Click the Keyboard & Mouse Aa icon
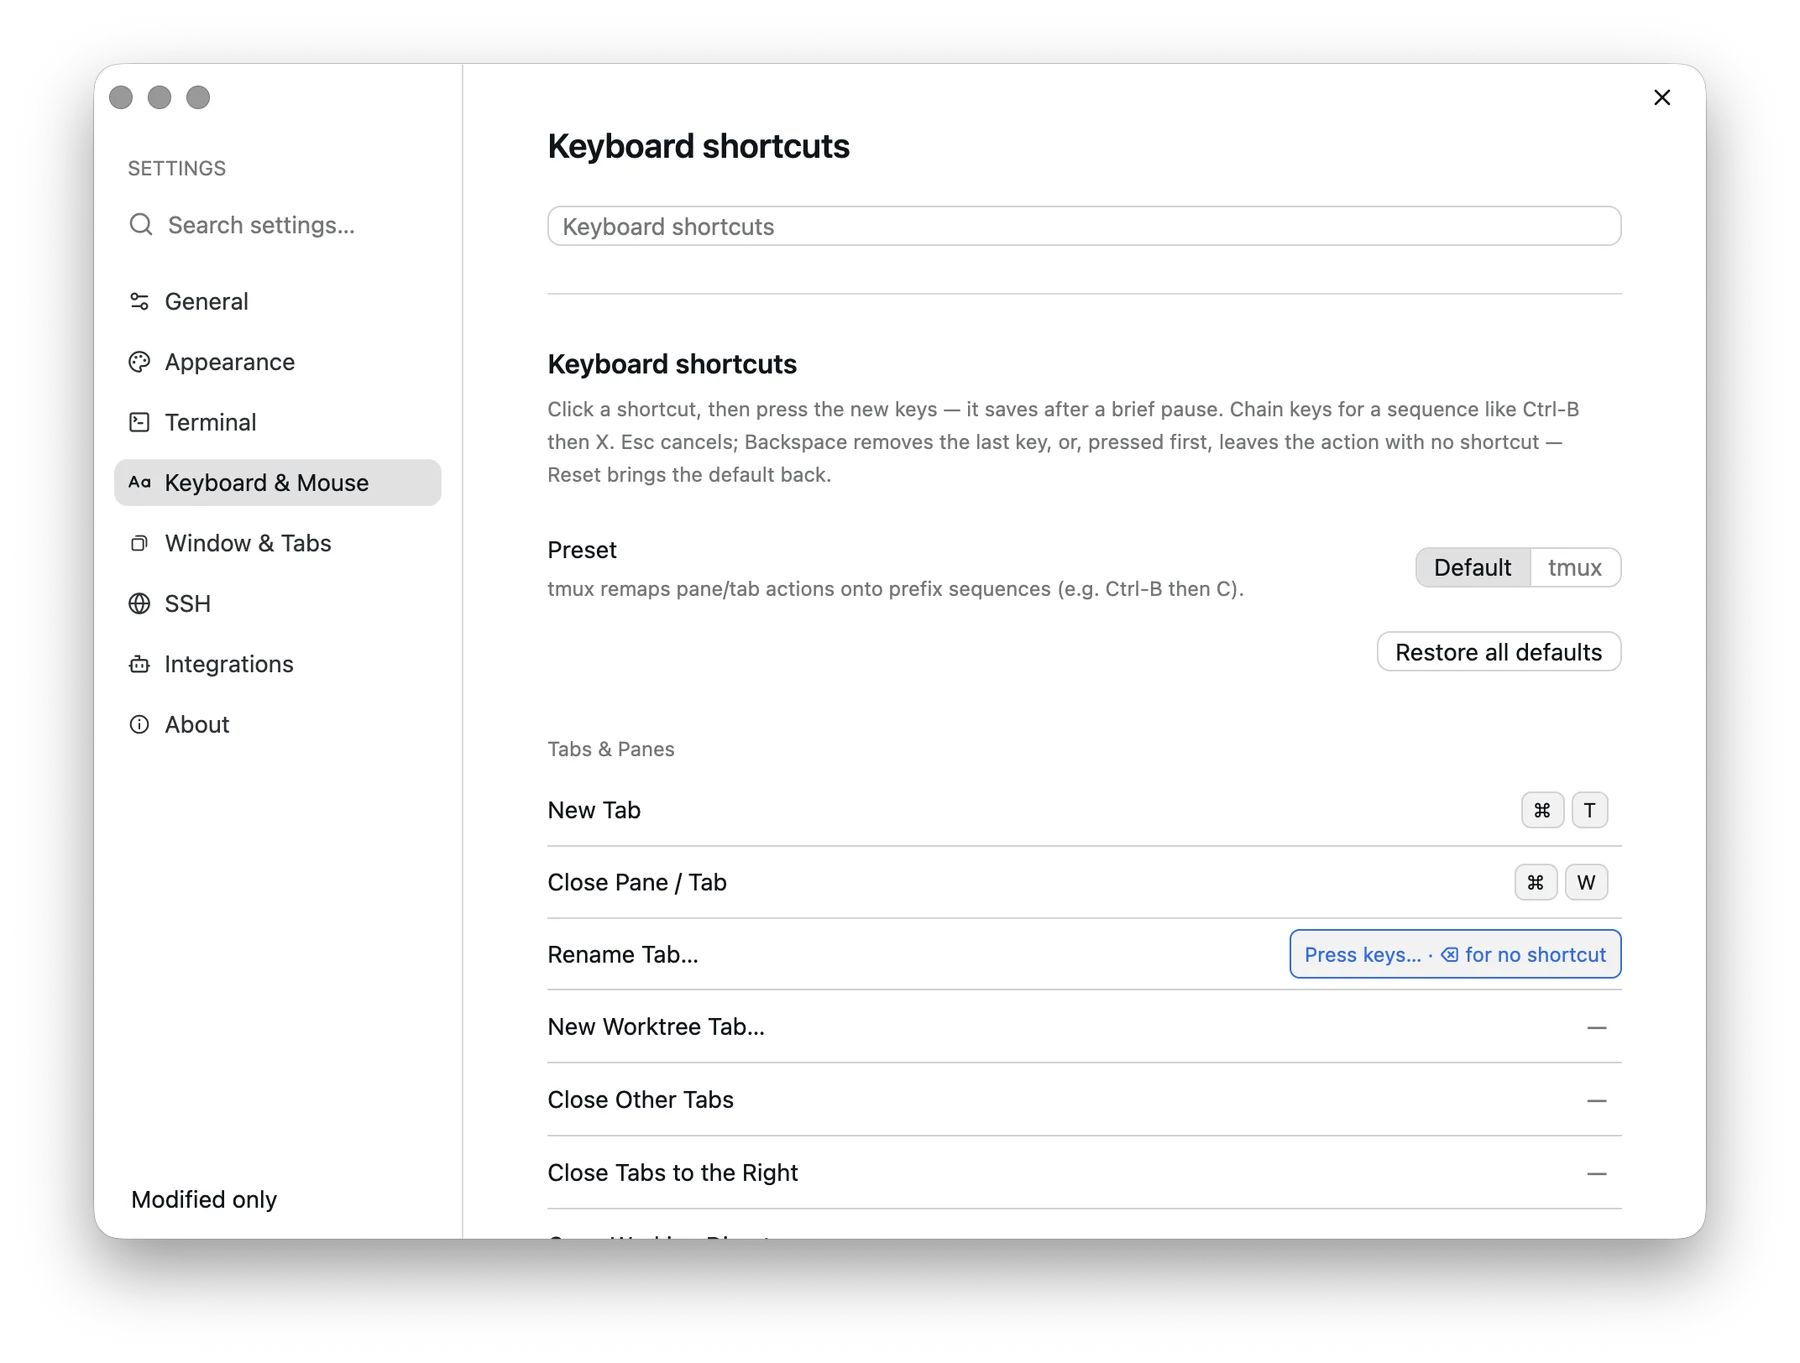 click(x=139, y=483)
